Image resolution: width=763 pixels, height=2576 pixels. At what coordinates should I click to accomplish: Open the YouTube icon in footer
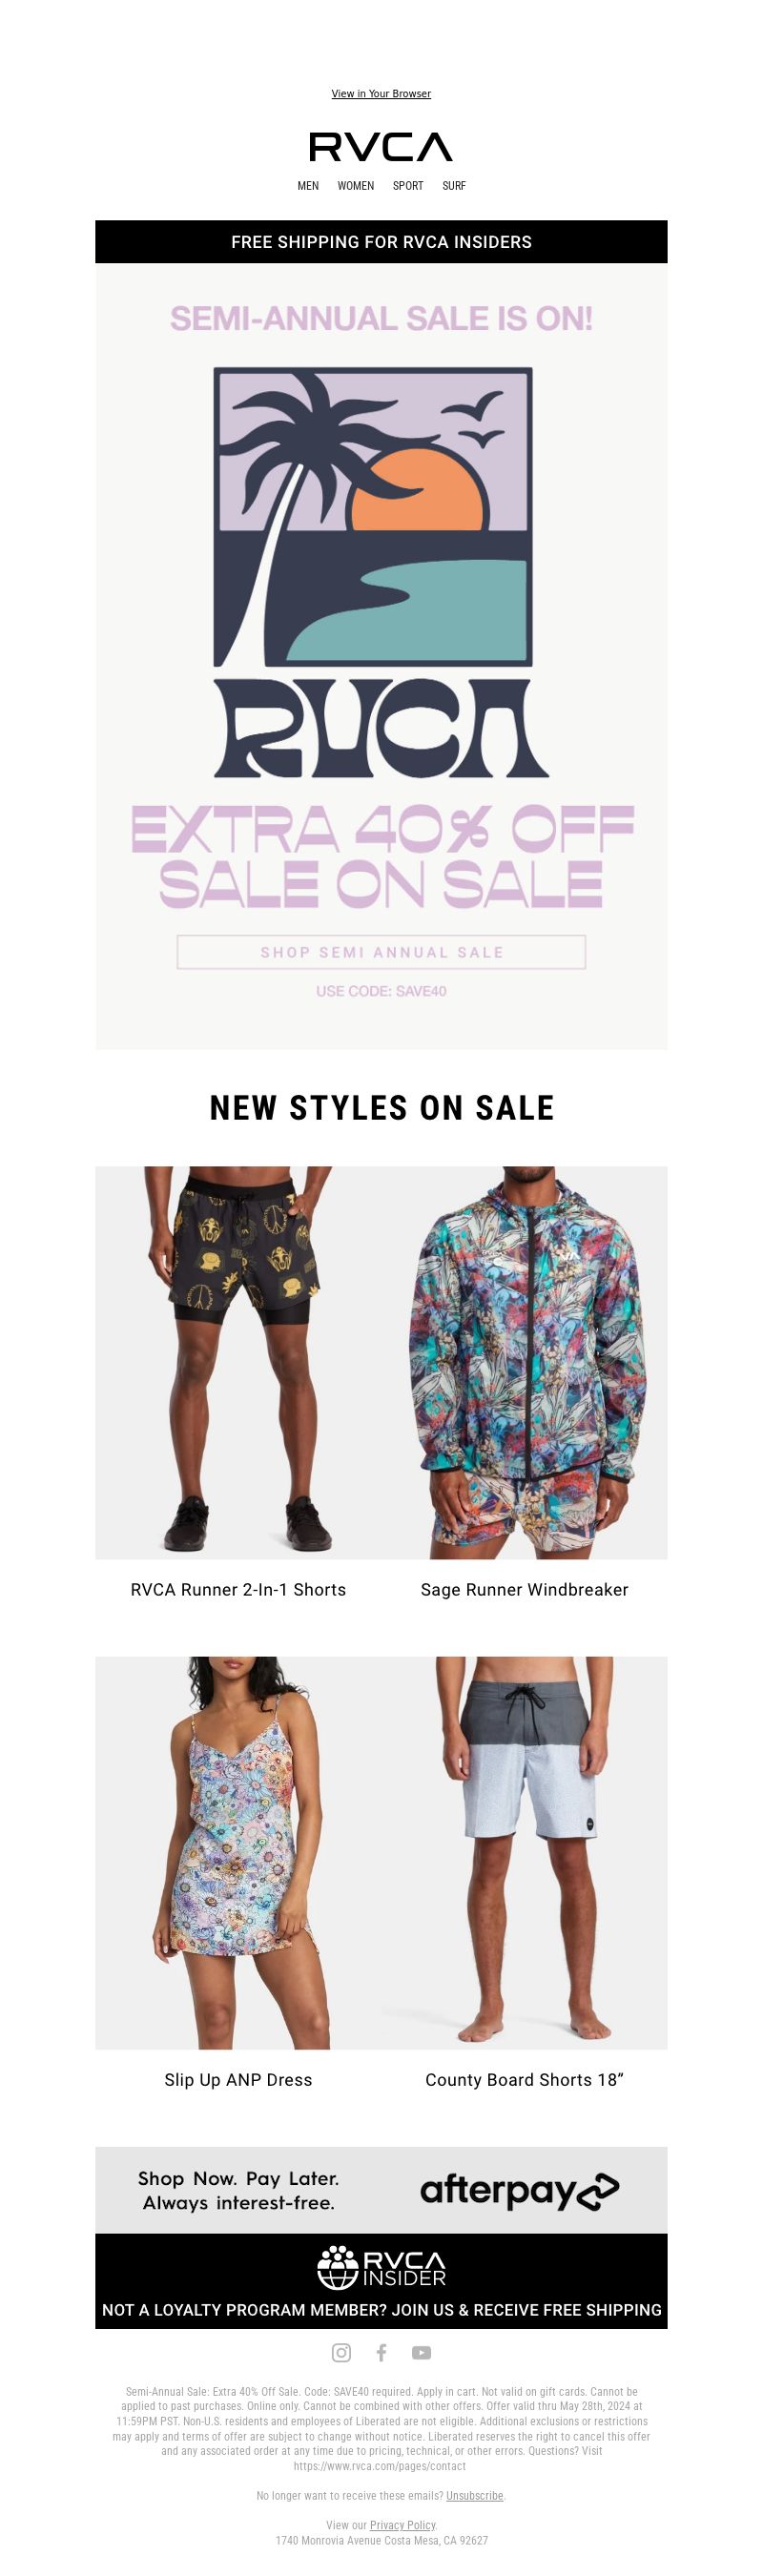421,2352
